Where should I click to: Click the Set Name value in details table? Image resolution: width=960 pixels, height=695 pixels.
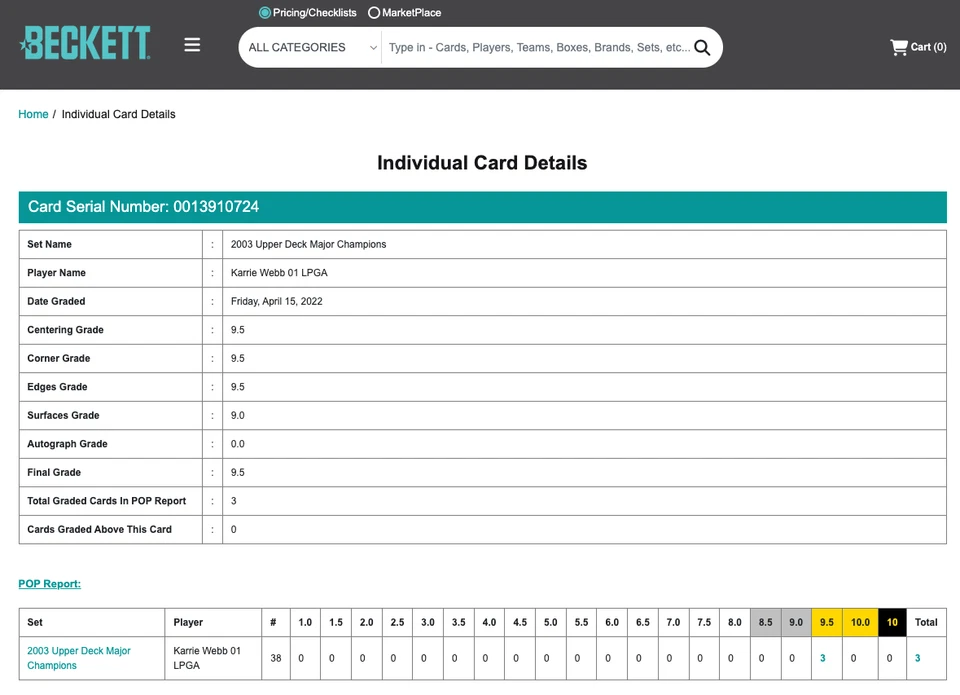click(x=309, y=244)
